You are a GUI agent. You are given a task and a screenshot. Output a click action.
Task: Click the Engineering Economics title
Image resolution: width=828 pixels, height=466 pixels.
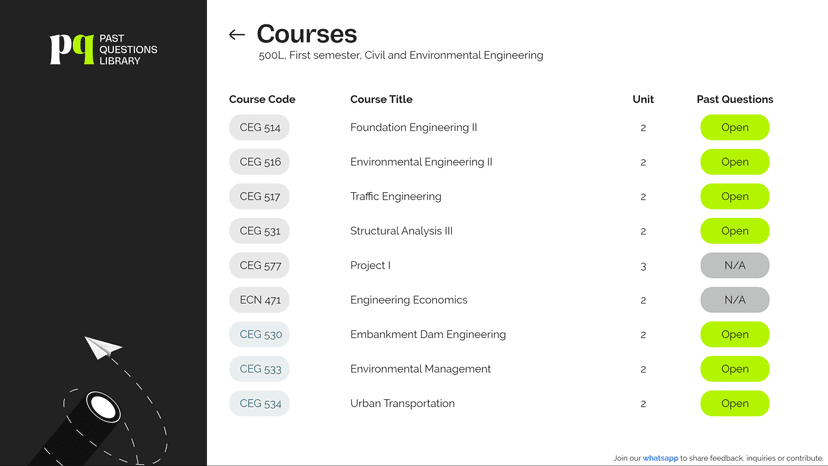pos(409,300)
